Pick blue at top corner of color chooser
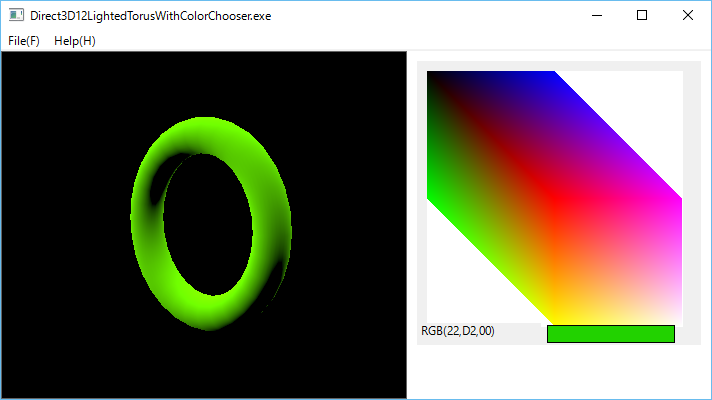 click(552, 73)
